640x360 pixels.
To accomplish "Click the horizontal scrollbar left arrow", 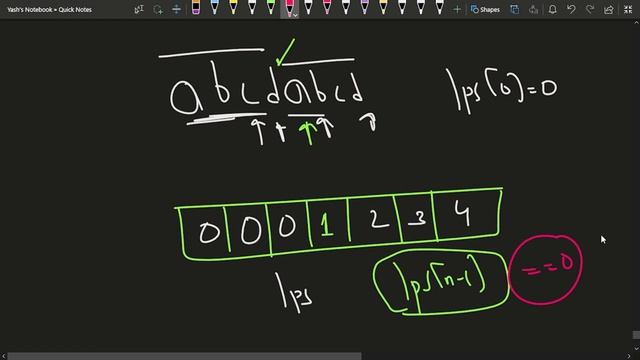I will click(x=3, y=356).
